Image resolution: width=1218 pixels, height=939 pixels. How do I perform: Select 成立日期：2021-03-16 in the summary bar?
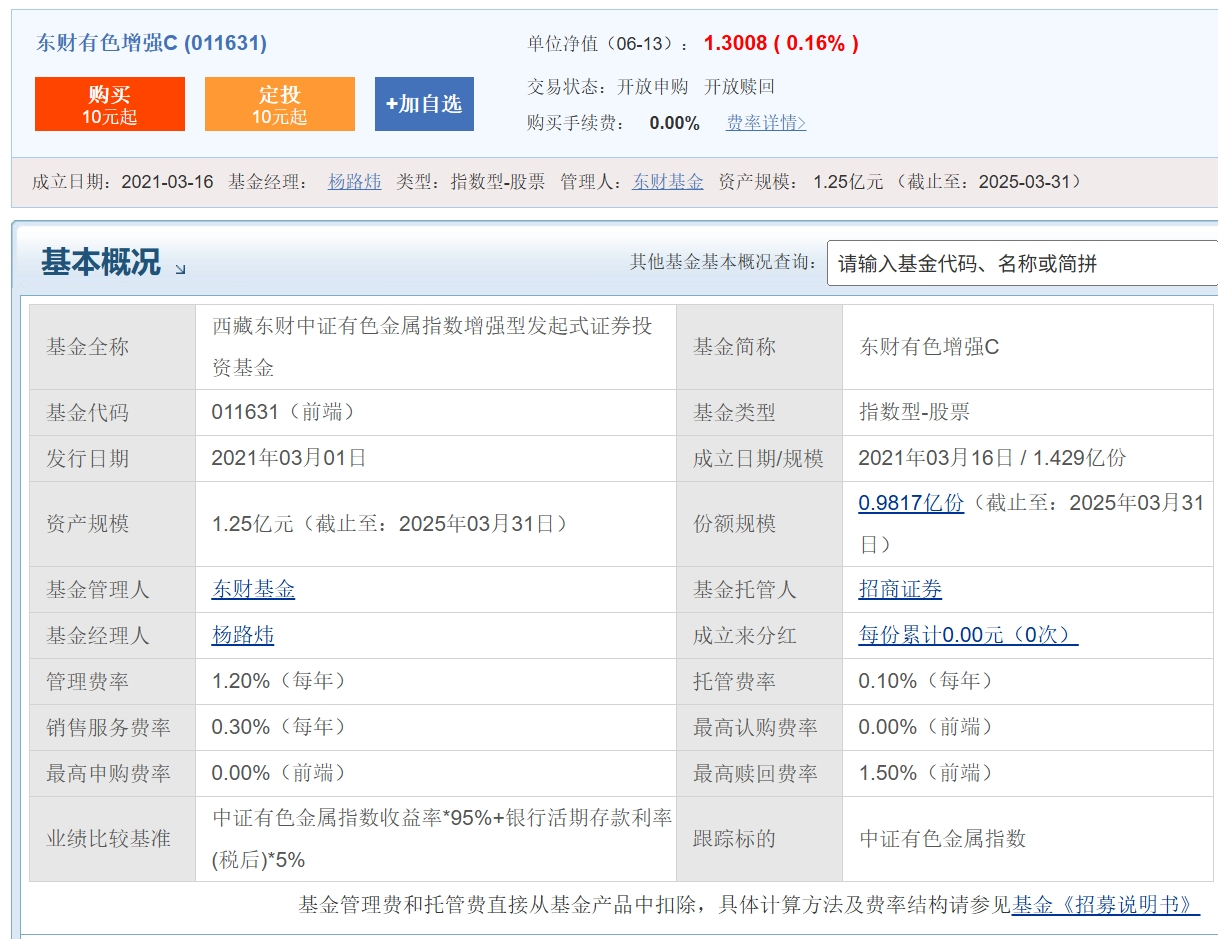click(x=123, y=182)
